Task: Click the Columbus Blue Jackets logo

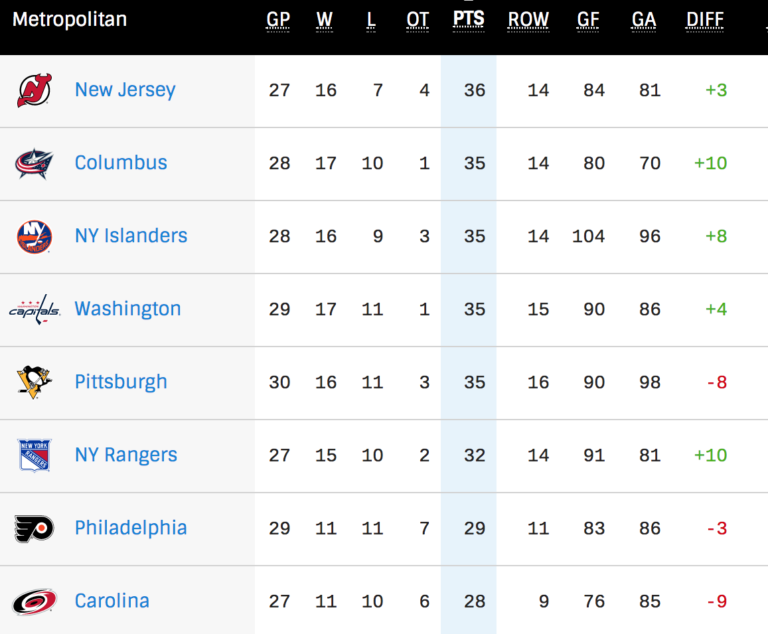Action: click(x=35, y=163)
